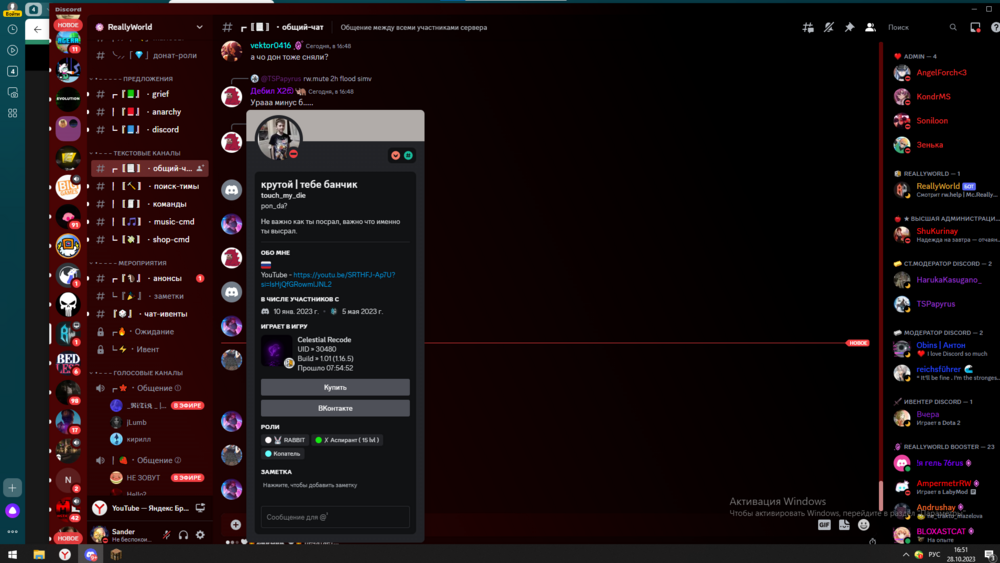Click the Celestial Recode game thumbnail
This screenshot has width=1000, height=563.
tap(277, 351)
